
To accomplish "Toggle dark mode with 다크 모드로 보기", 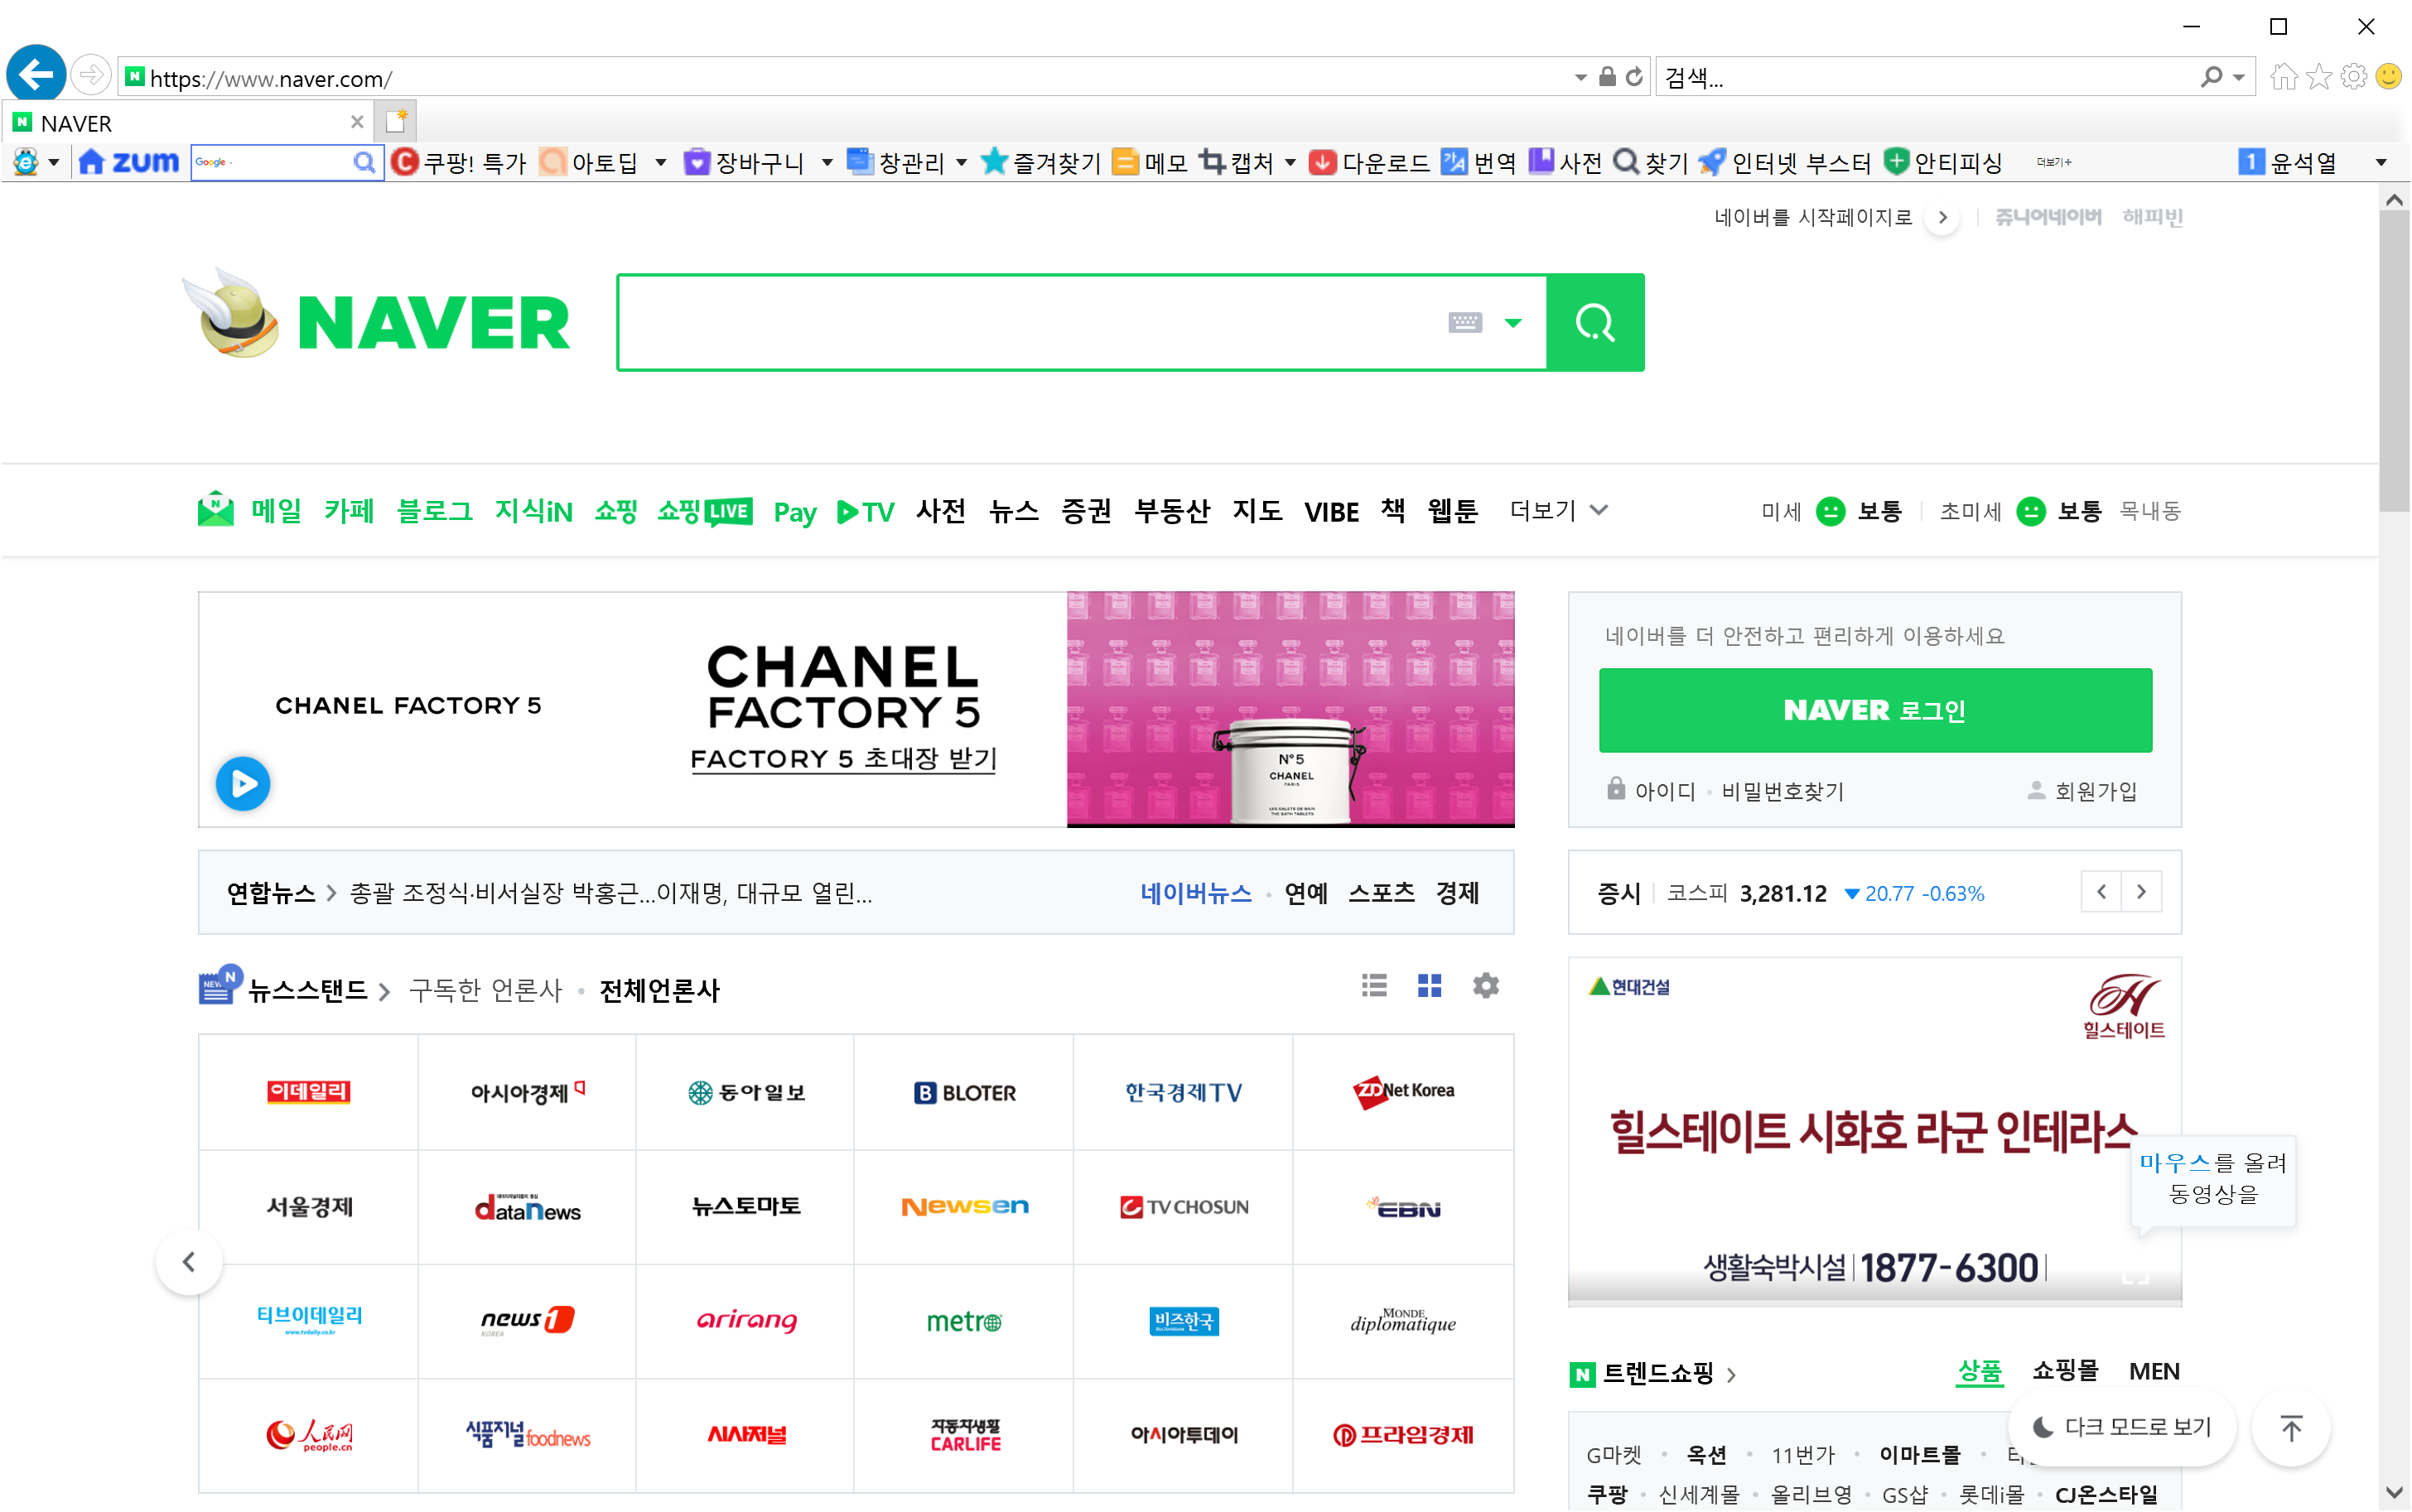I will click(2123, 1427).
